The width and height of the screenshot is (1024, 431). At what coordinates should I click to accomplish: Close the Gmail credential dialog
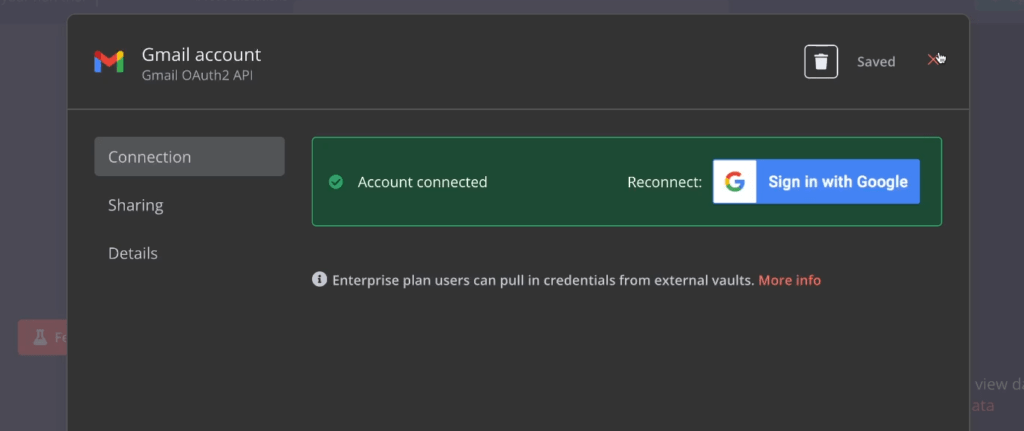coord(934,60)
